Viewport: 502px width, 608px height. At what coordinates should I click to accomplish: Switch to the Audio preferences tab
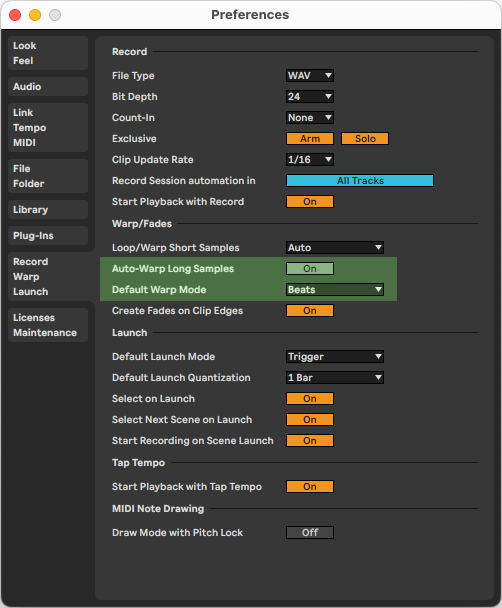pos(48,86)
